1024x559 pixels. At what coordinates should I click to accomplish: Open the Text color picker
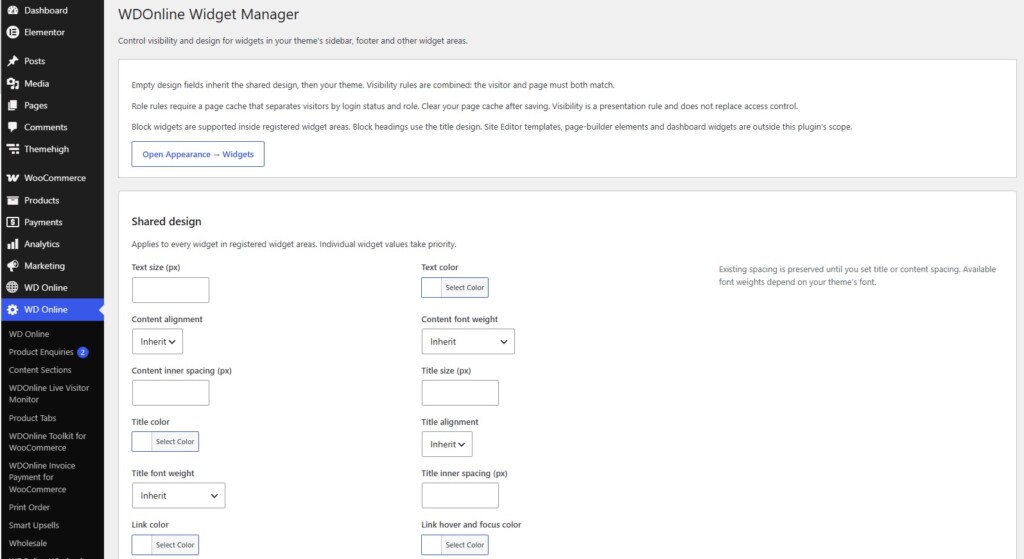455,287
